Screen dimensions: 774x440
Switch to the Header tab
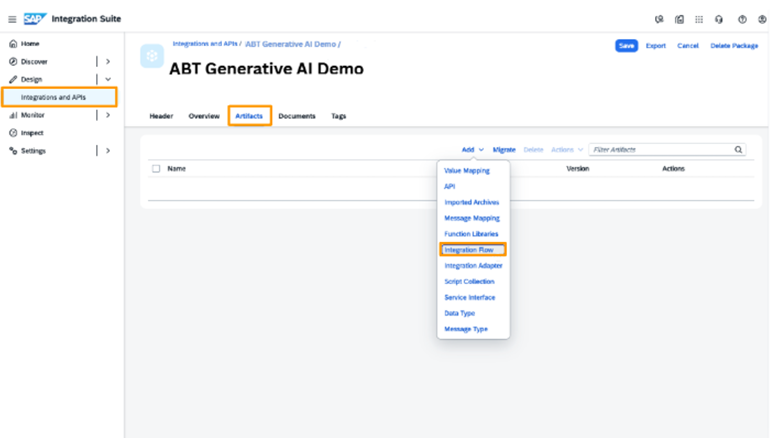161,116
